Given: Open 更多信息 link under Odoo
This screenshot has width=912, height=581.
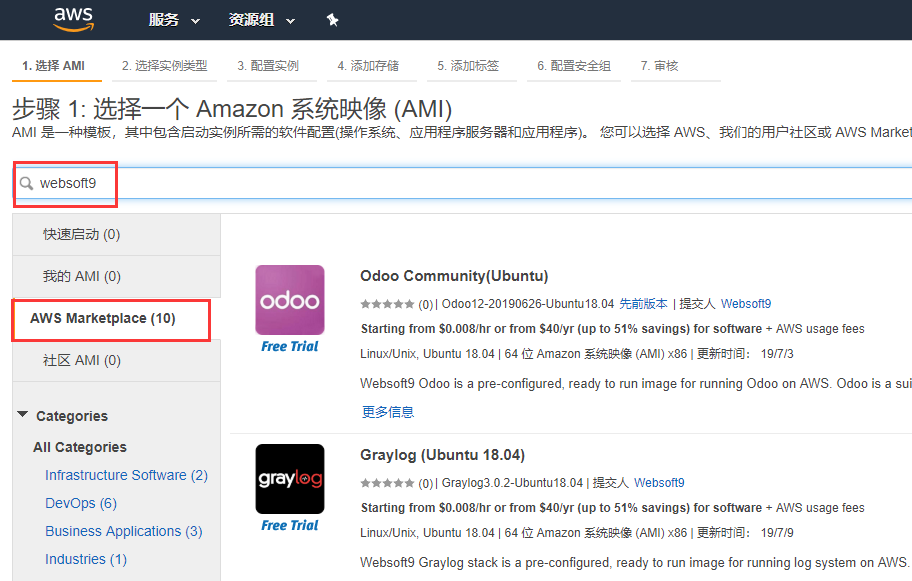Looking at the screenshot, I should pyautogui.click(x=388, y=411).
